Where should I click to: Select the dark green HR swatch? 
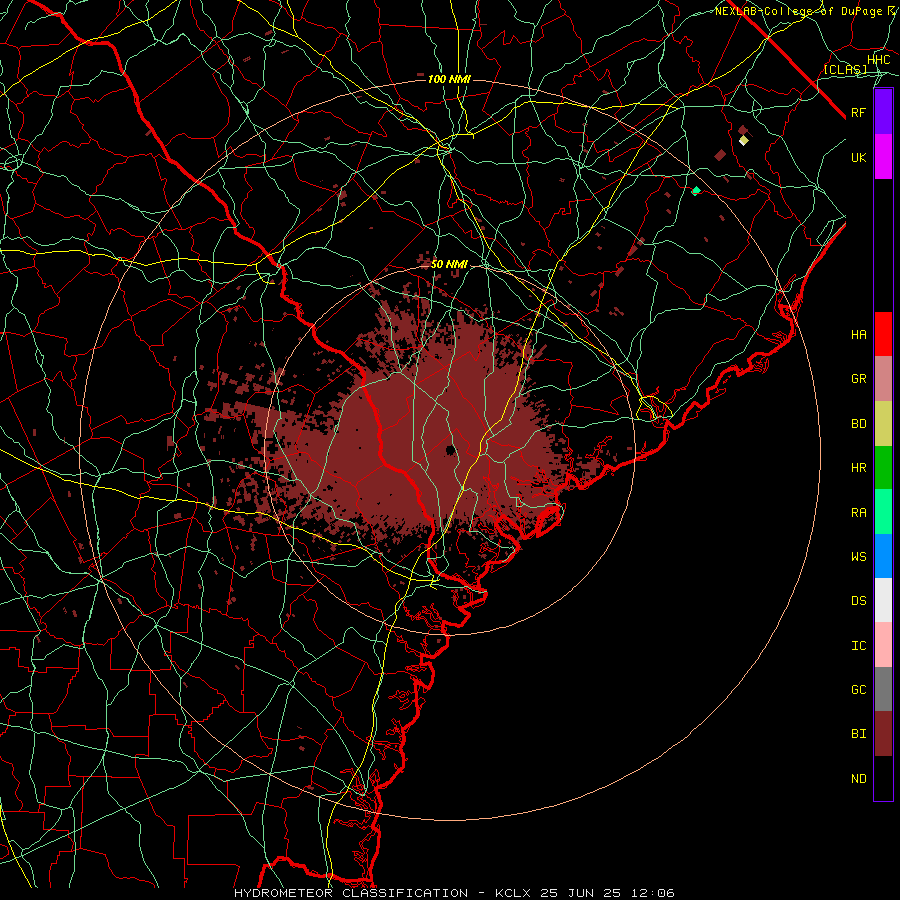pos(883,468)
